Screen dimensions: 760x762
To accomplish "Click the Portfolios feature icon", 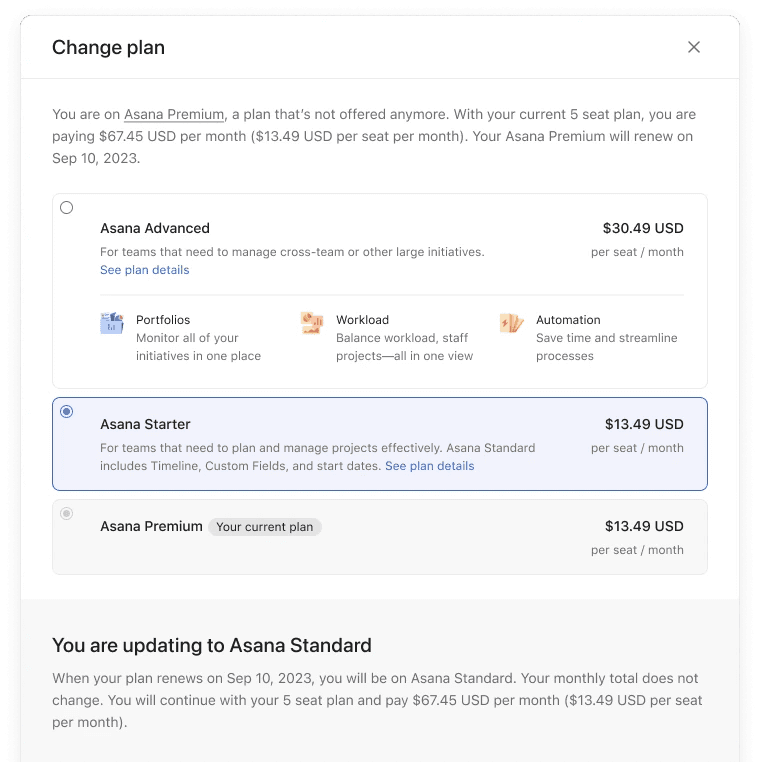I will [x=111, y=323].
